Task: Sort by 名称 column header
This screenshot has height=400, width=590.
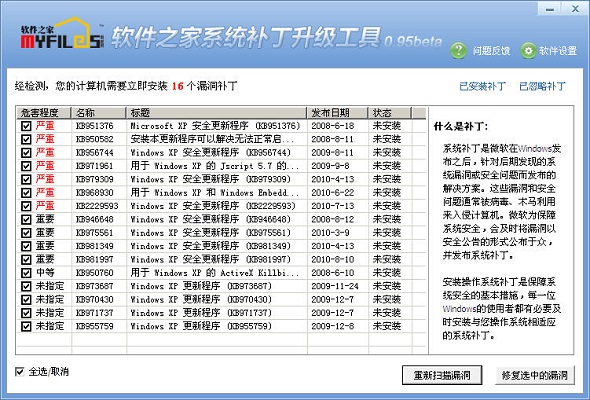Action: tap(99, 113)
